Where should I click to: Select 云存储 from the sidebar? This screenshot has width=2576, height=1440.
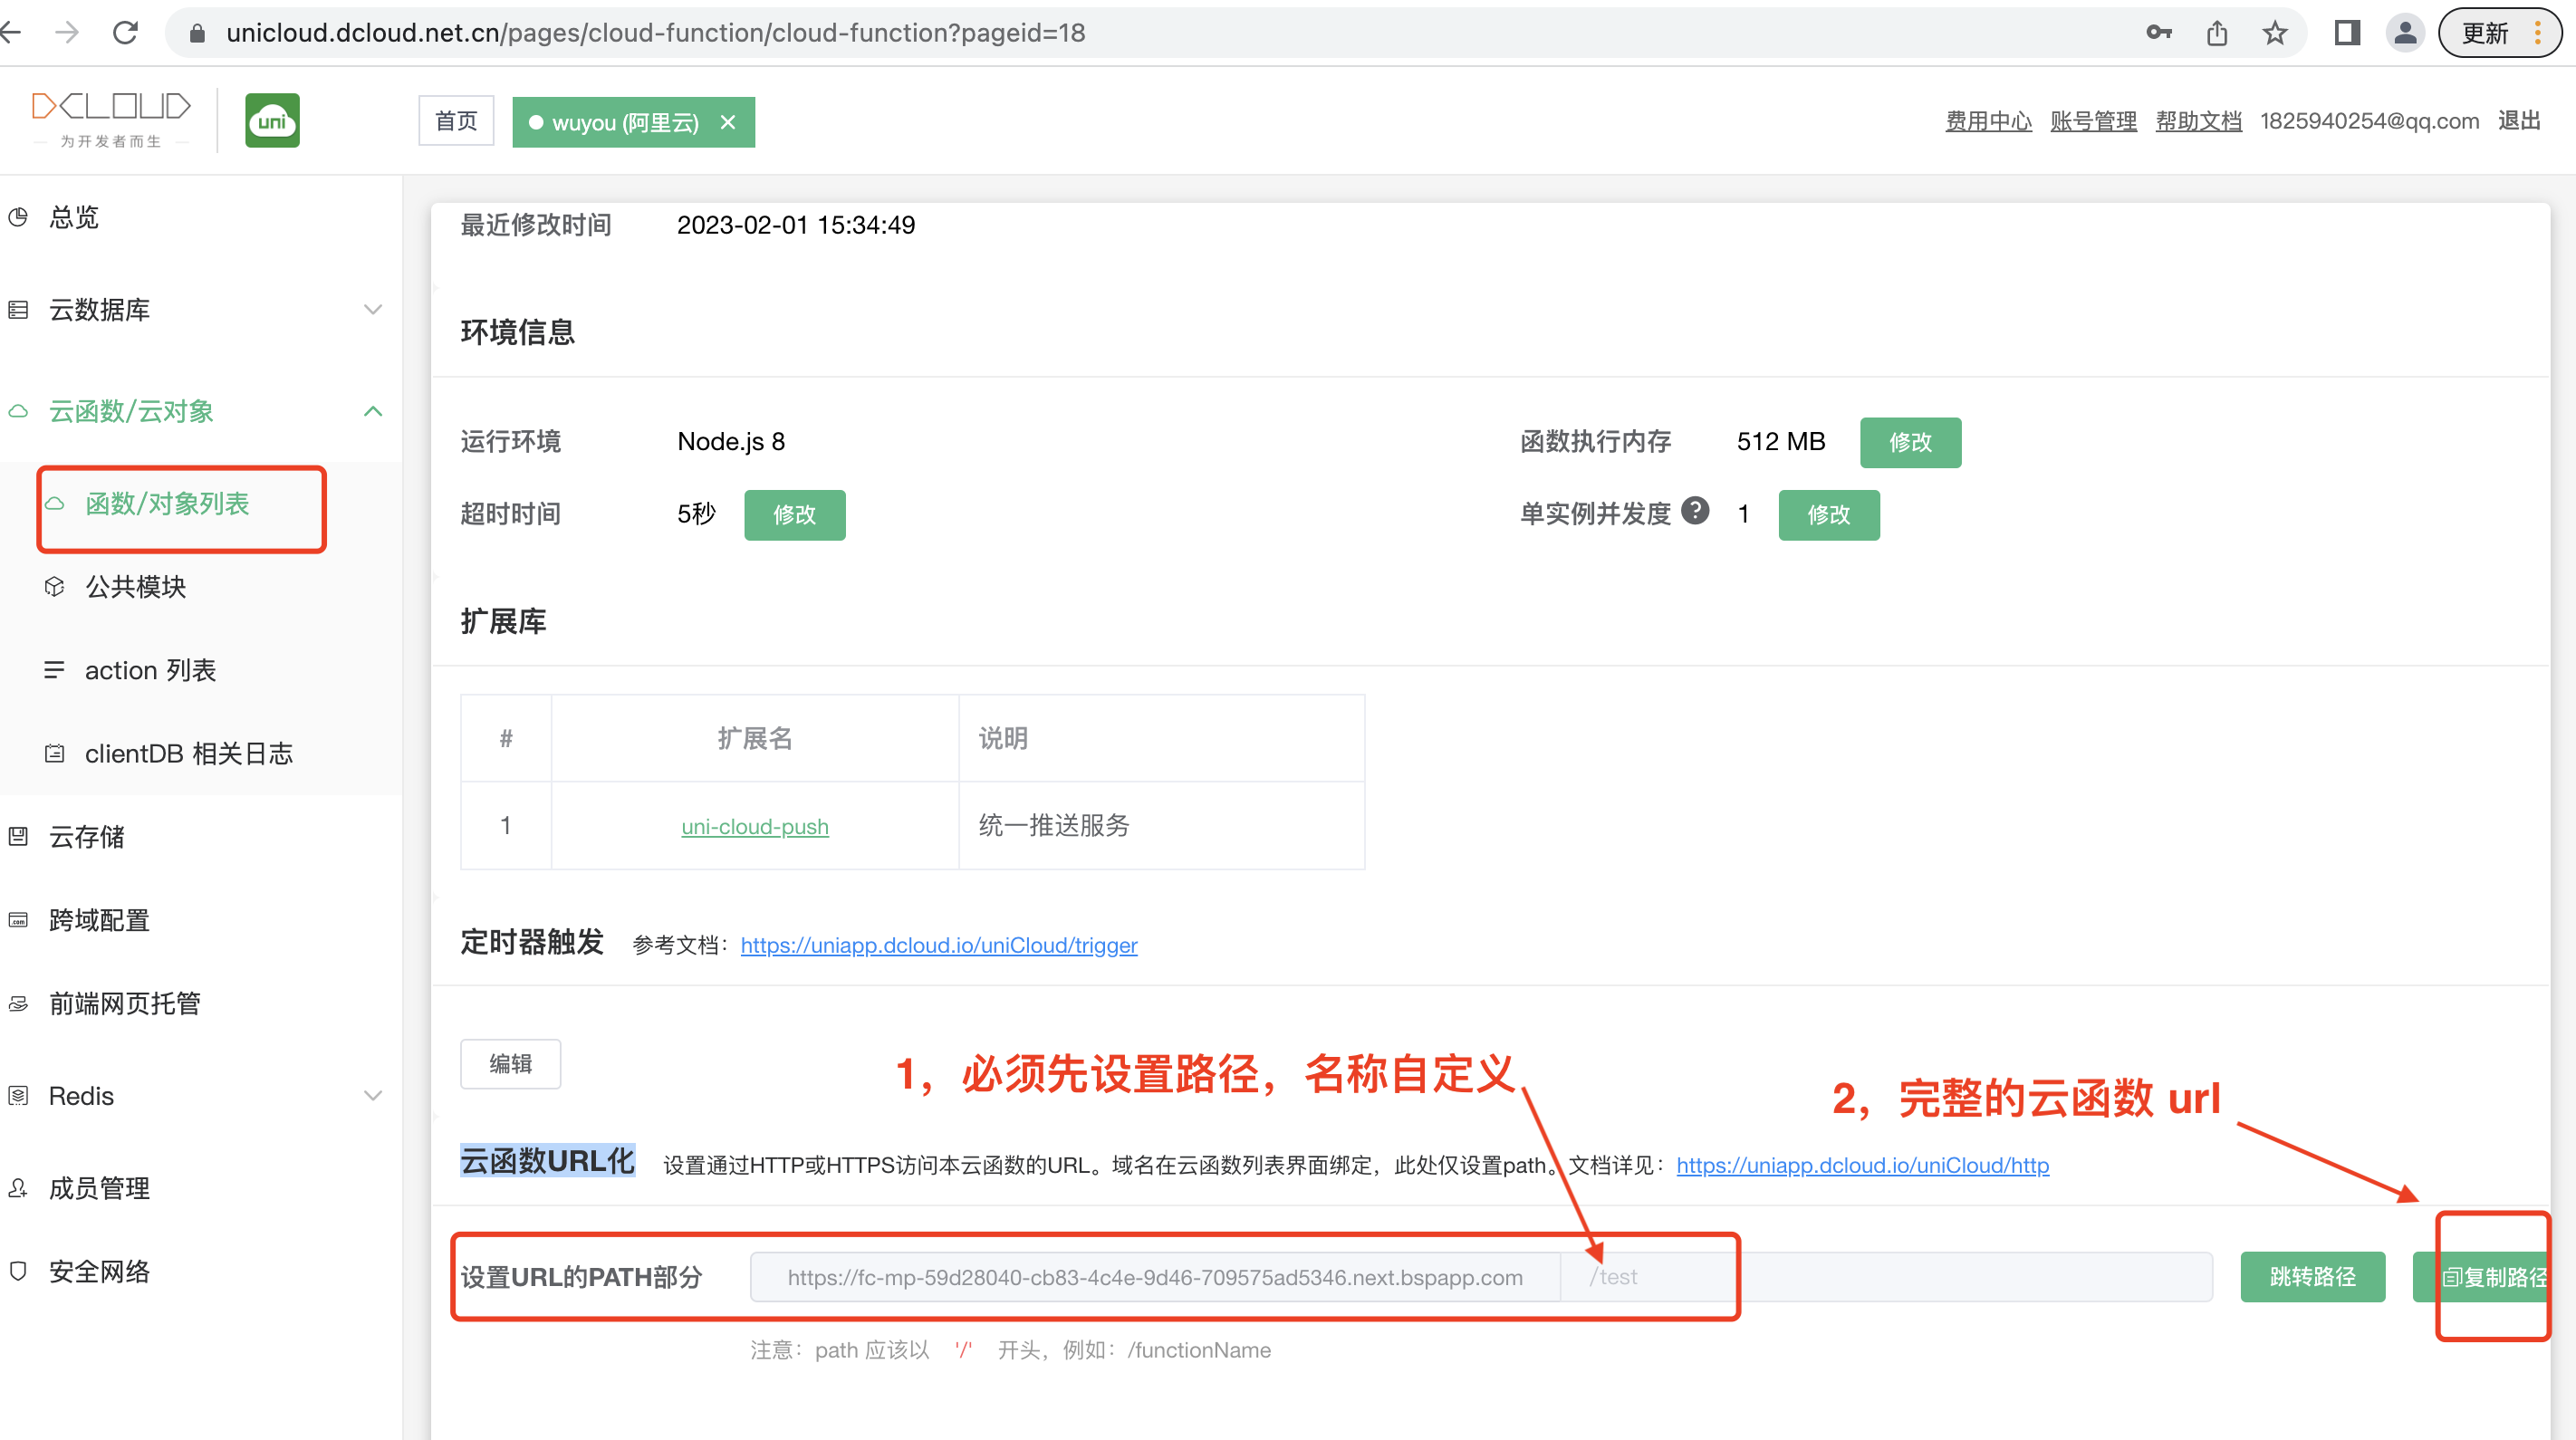pos(87,837)
